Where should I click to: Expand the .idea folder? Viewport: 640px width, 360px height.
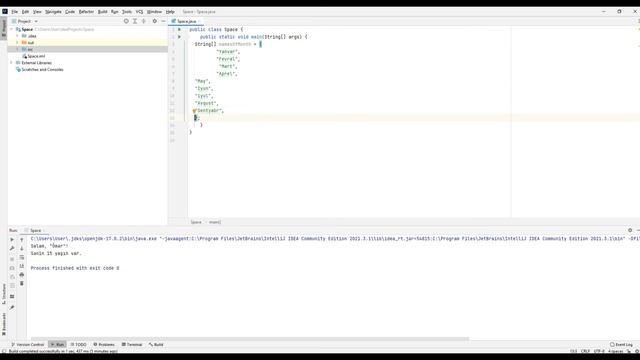tap(17, 36)
